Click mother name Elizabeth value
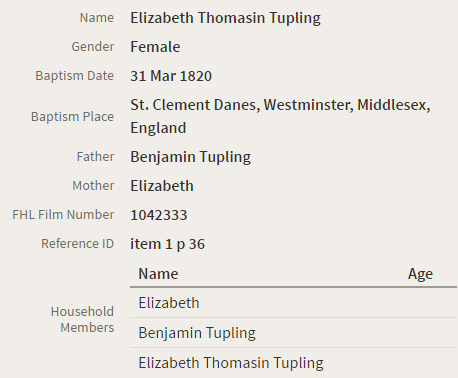The width and height of the screenshot is (458, 378). tap(162, 186)
